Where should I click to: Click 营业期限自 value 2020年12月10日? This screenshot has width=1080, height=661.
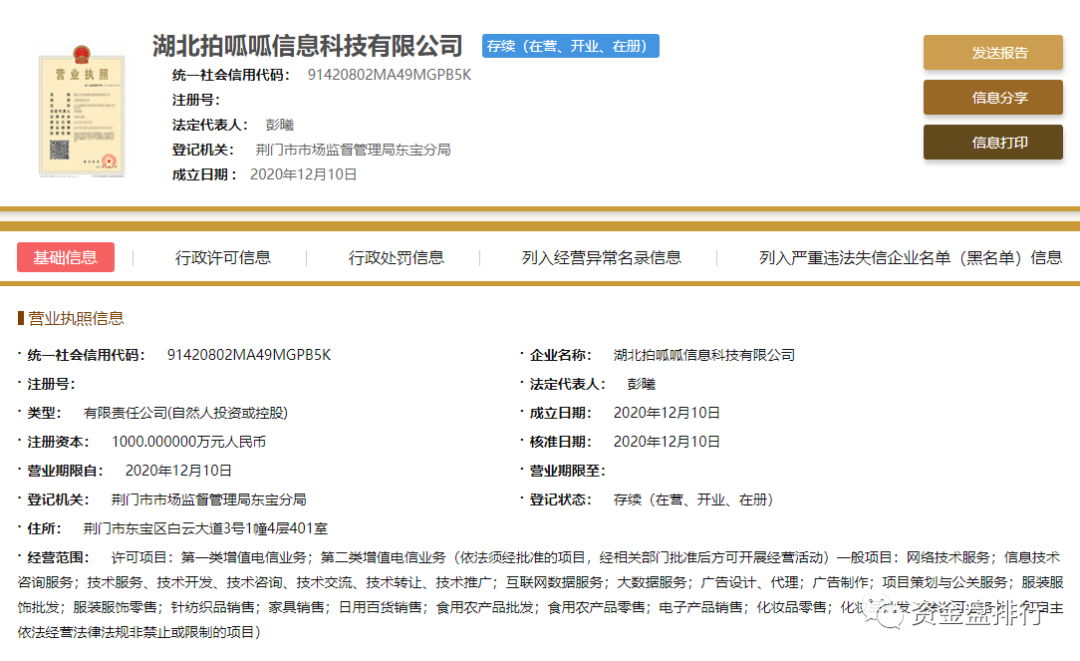pyautogui.click(x=178, y=470)
